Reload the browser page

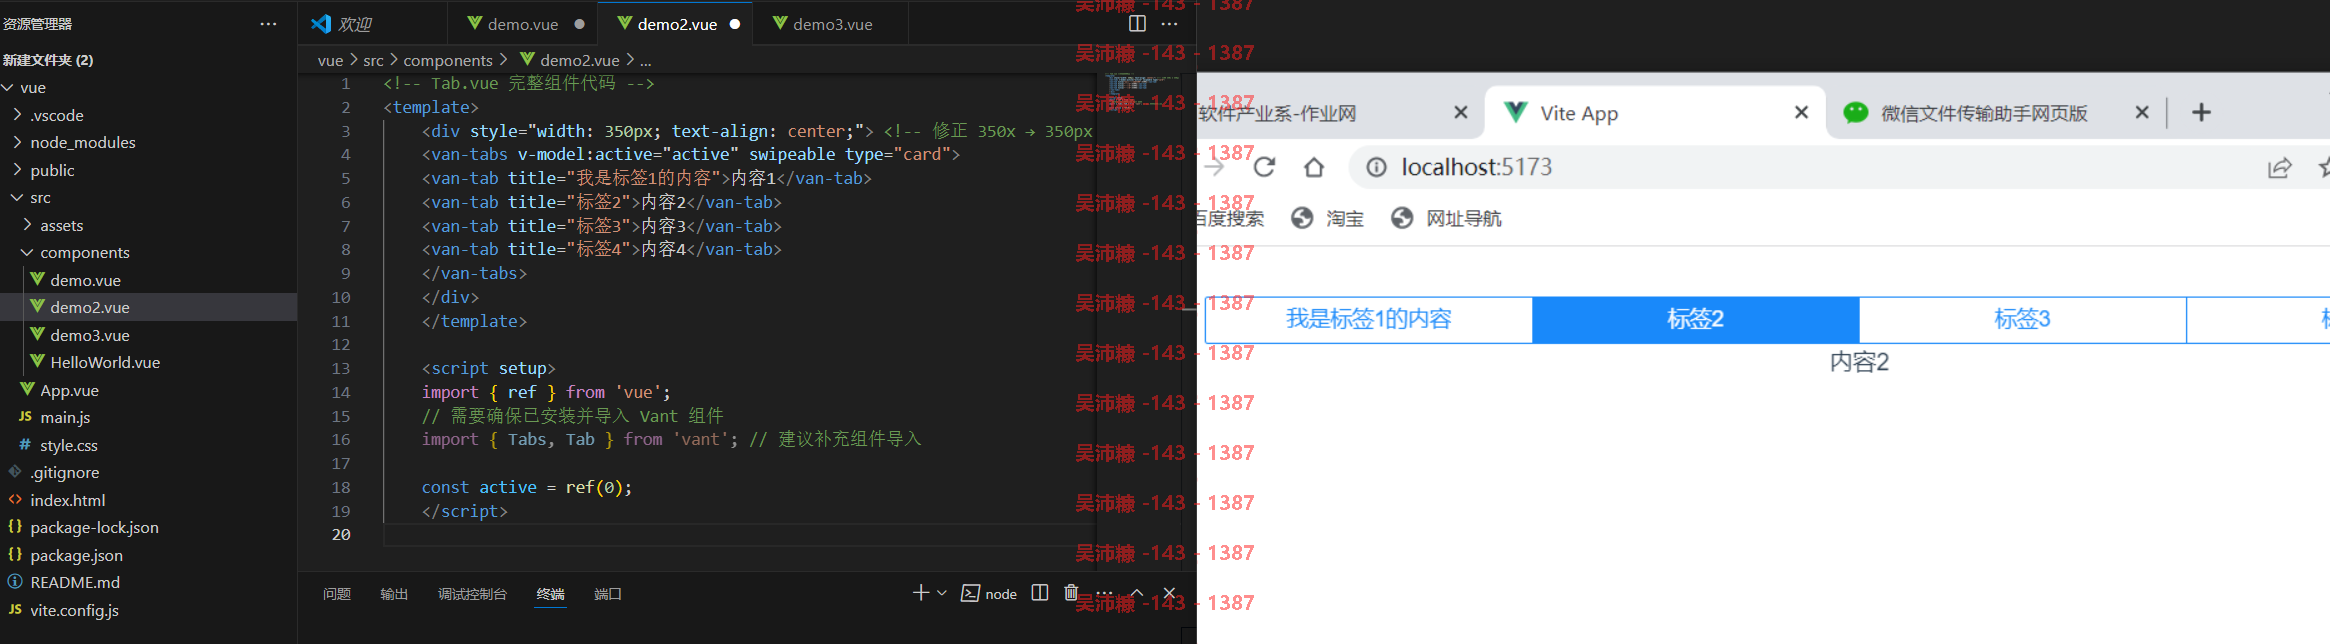(x=1265, y=167)
